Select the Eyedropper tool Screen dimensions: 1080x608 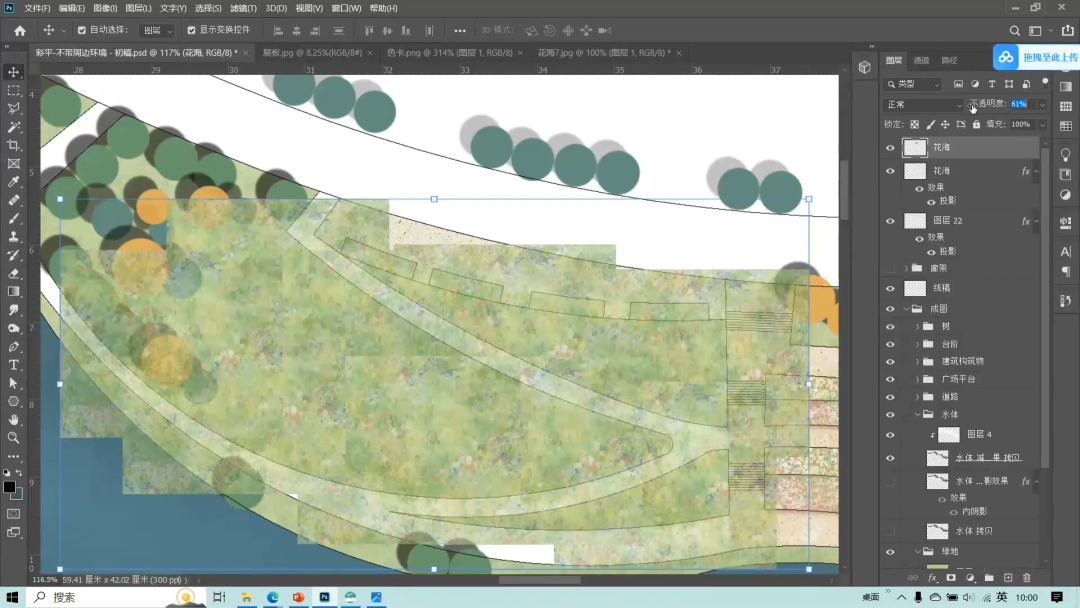click(x=13, y=182)
